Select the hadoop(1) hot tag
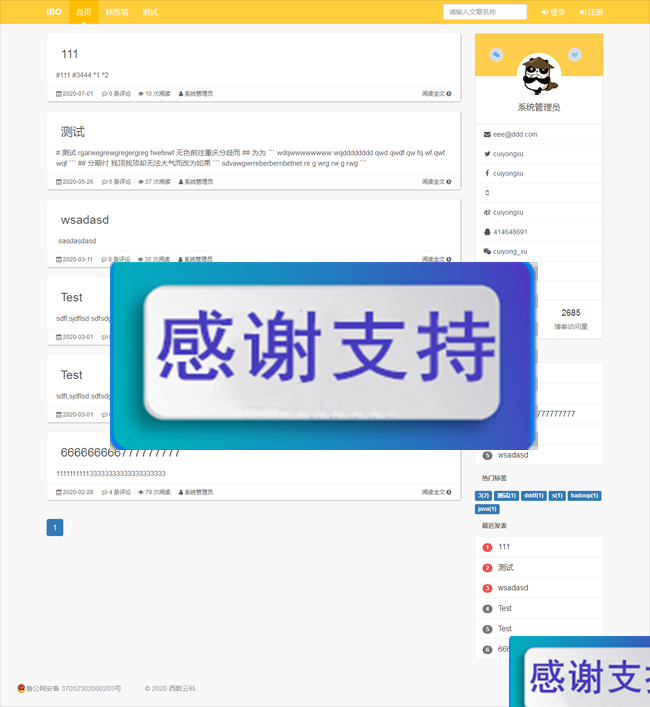 tap(584, 496)
